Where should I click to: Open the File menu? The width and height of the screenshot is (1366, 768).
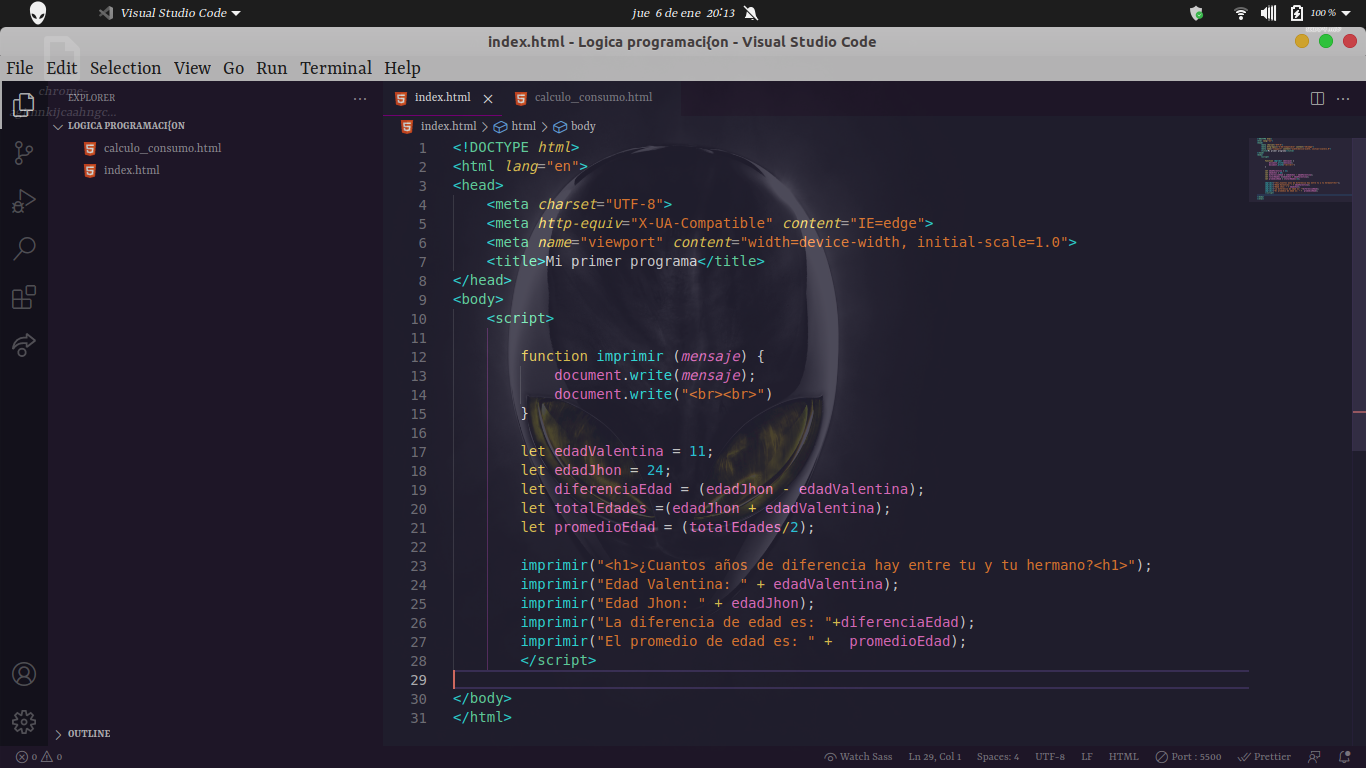(20, 68)
